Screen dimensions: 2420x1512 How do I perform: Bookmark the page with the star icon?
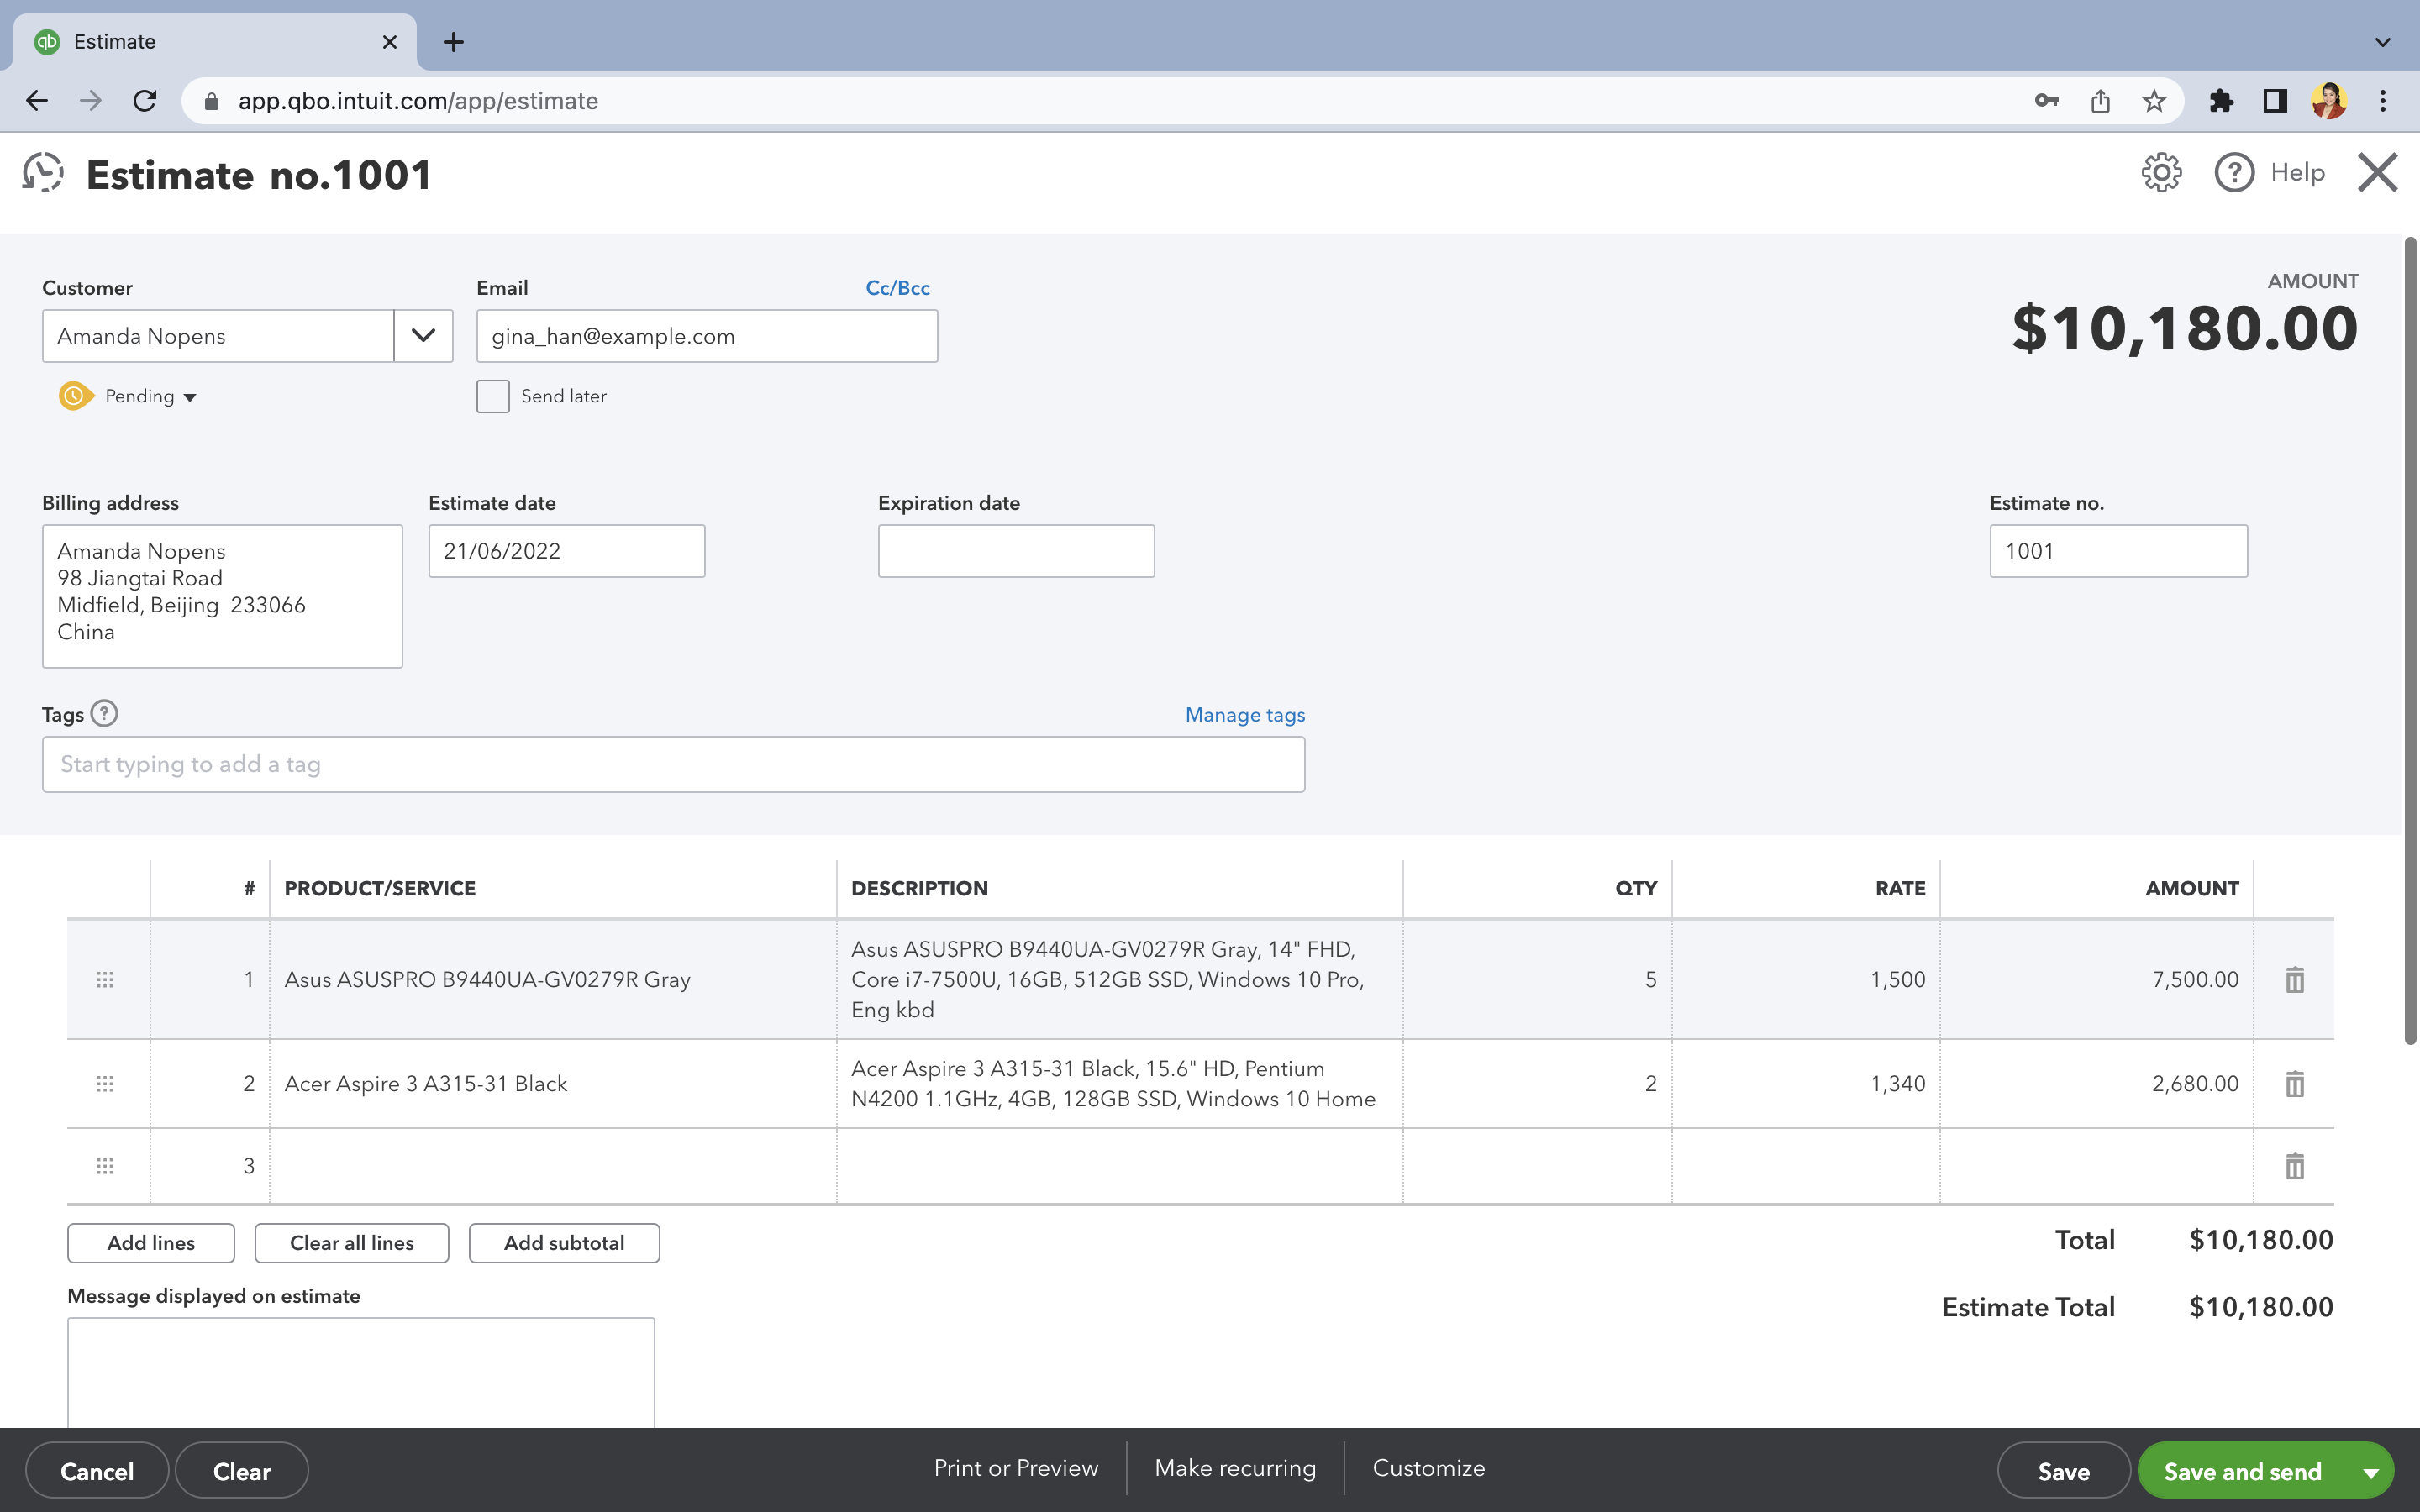pyautogui.click(x=2154, y=101)
